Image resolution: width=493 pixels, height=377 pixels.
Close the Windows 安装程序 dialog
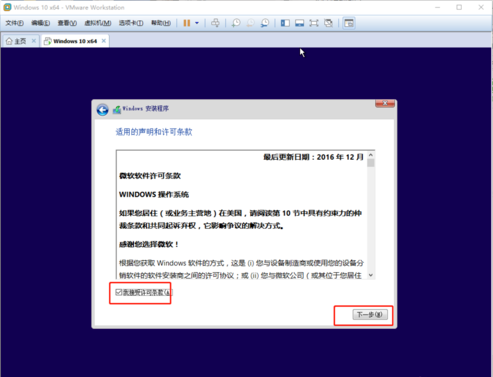pyautogui.click(x=385, y=104)
